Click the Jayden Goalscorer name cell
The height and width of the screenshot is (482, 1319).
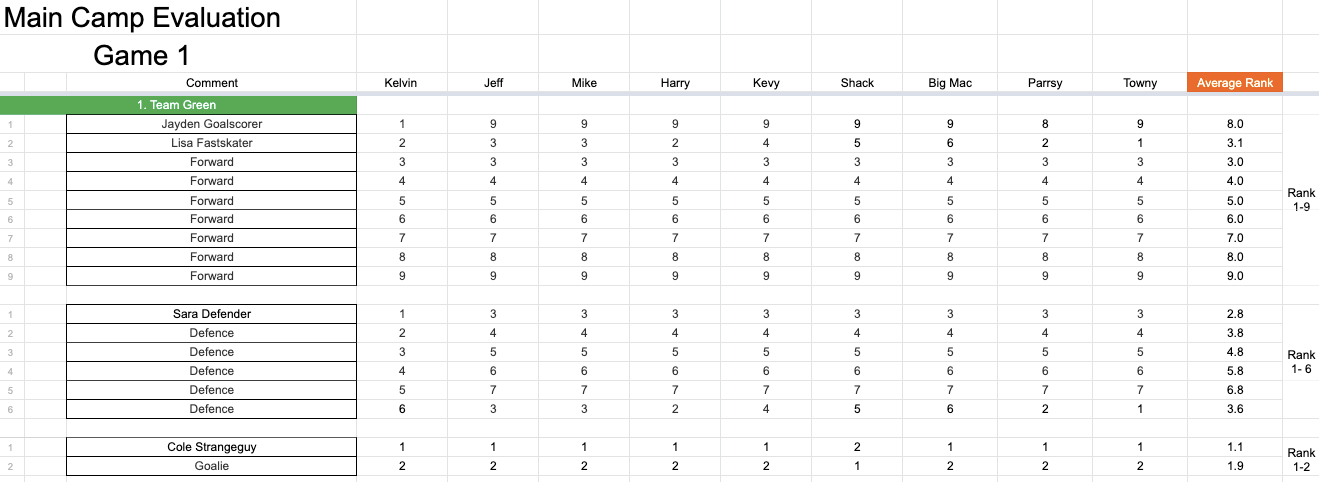tap(211, 124)
